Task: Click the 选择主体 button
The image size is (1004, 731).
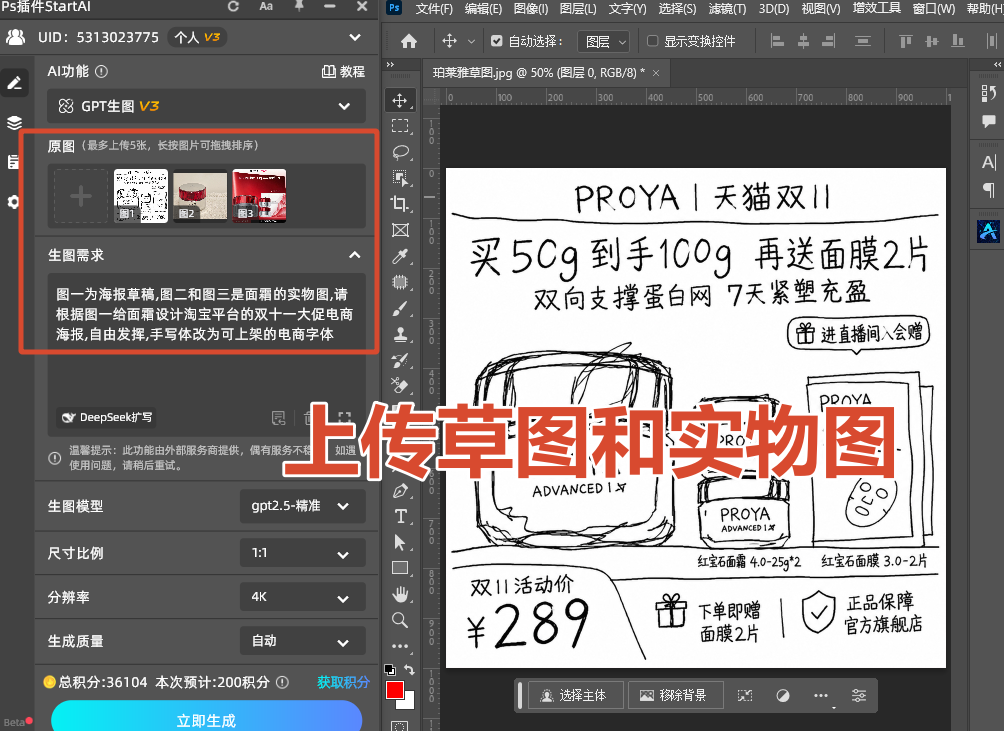Action: pos(574,696)
